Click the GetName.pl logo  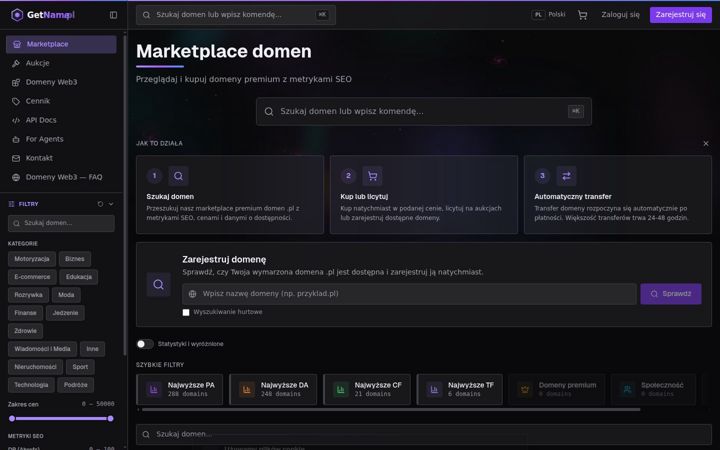pyautogui.click(x=43, y=15)
